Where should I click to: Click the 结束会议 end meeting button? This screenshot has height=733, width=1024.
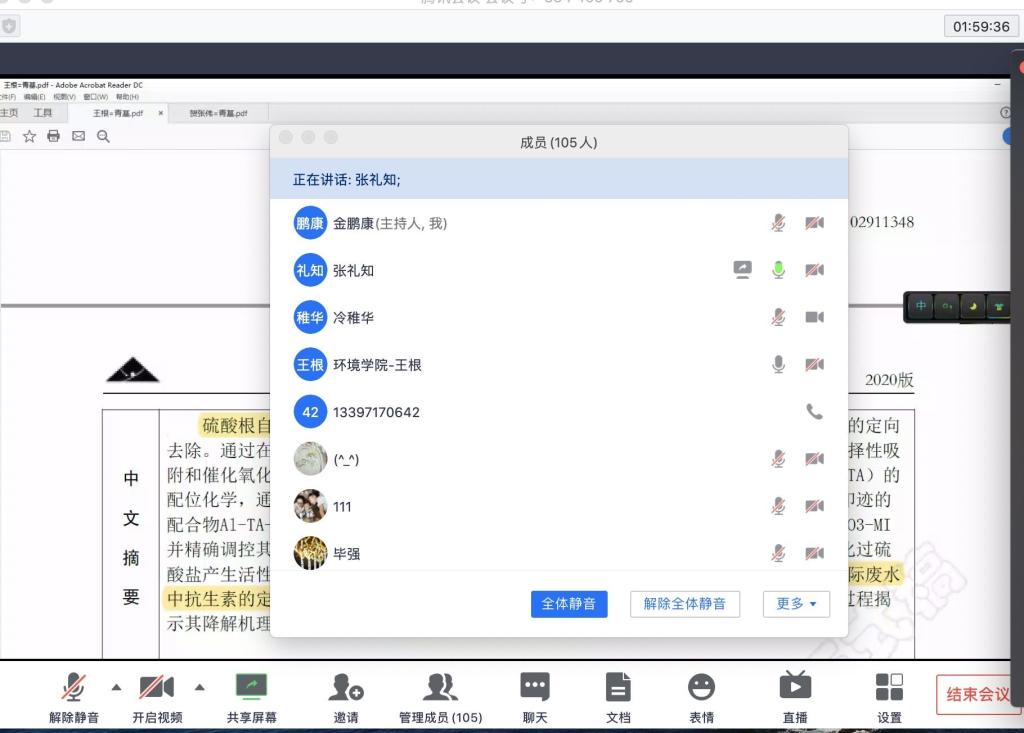point(978,694)
